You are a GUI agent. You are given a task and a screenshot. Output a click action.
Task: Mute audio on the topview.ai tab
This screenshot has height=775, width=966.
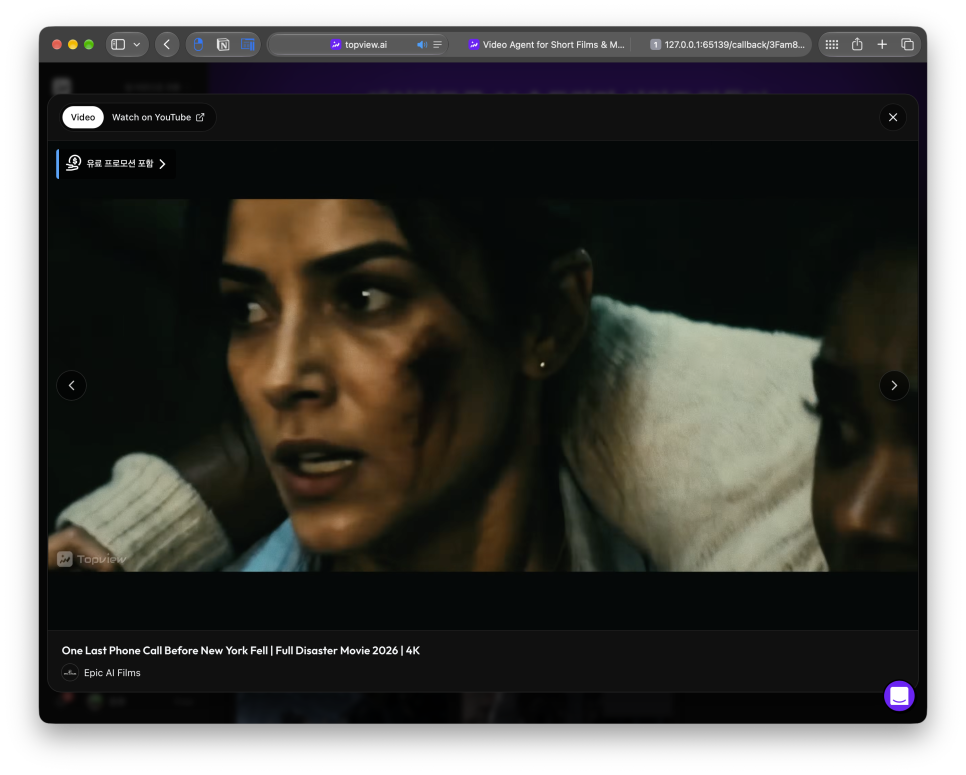click(422, 44)
